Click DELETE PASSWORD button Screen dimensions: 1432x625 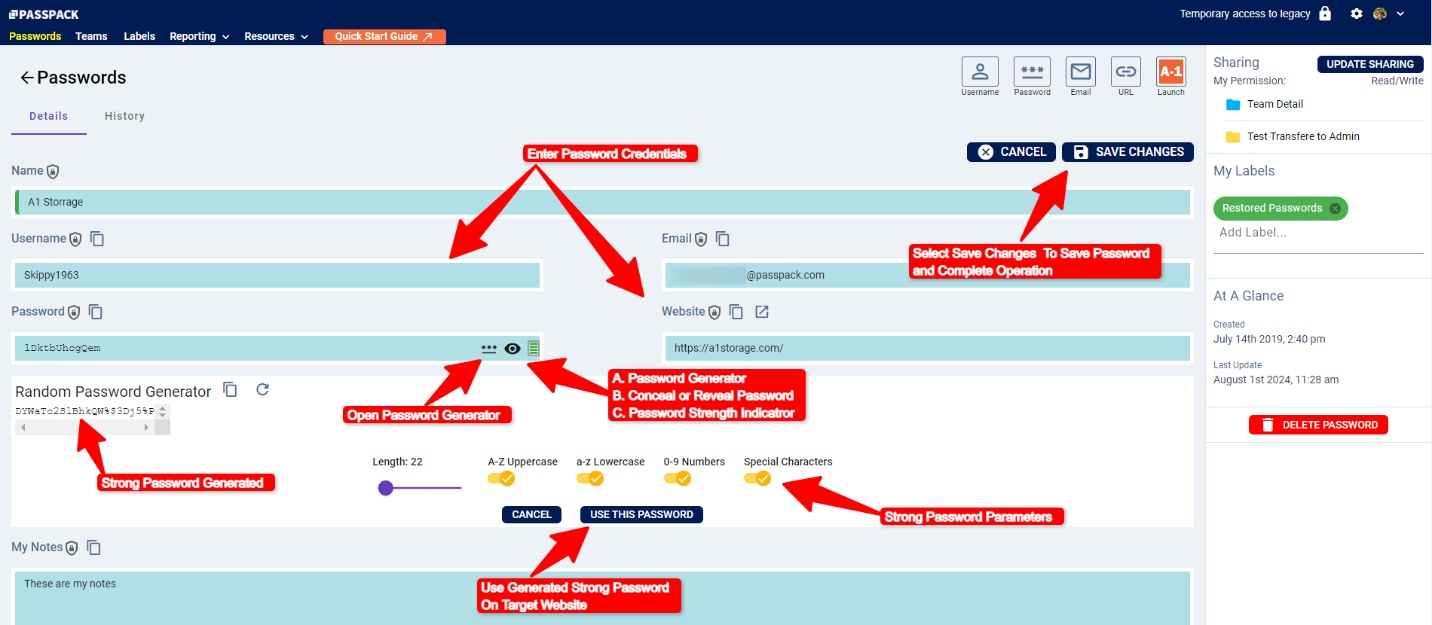click(1318, 425)
